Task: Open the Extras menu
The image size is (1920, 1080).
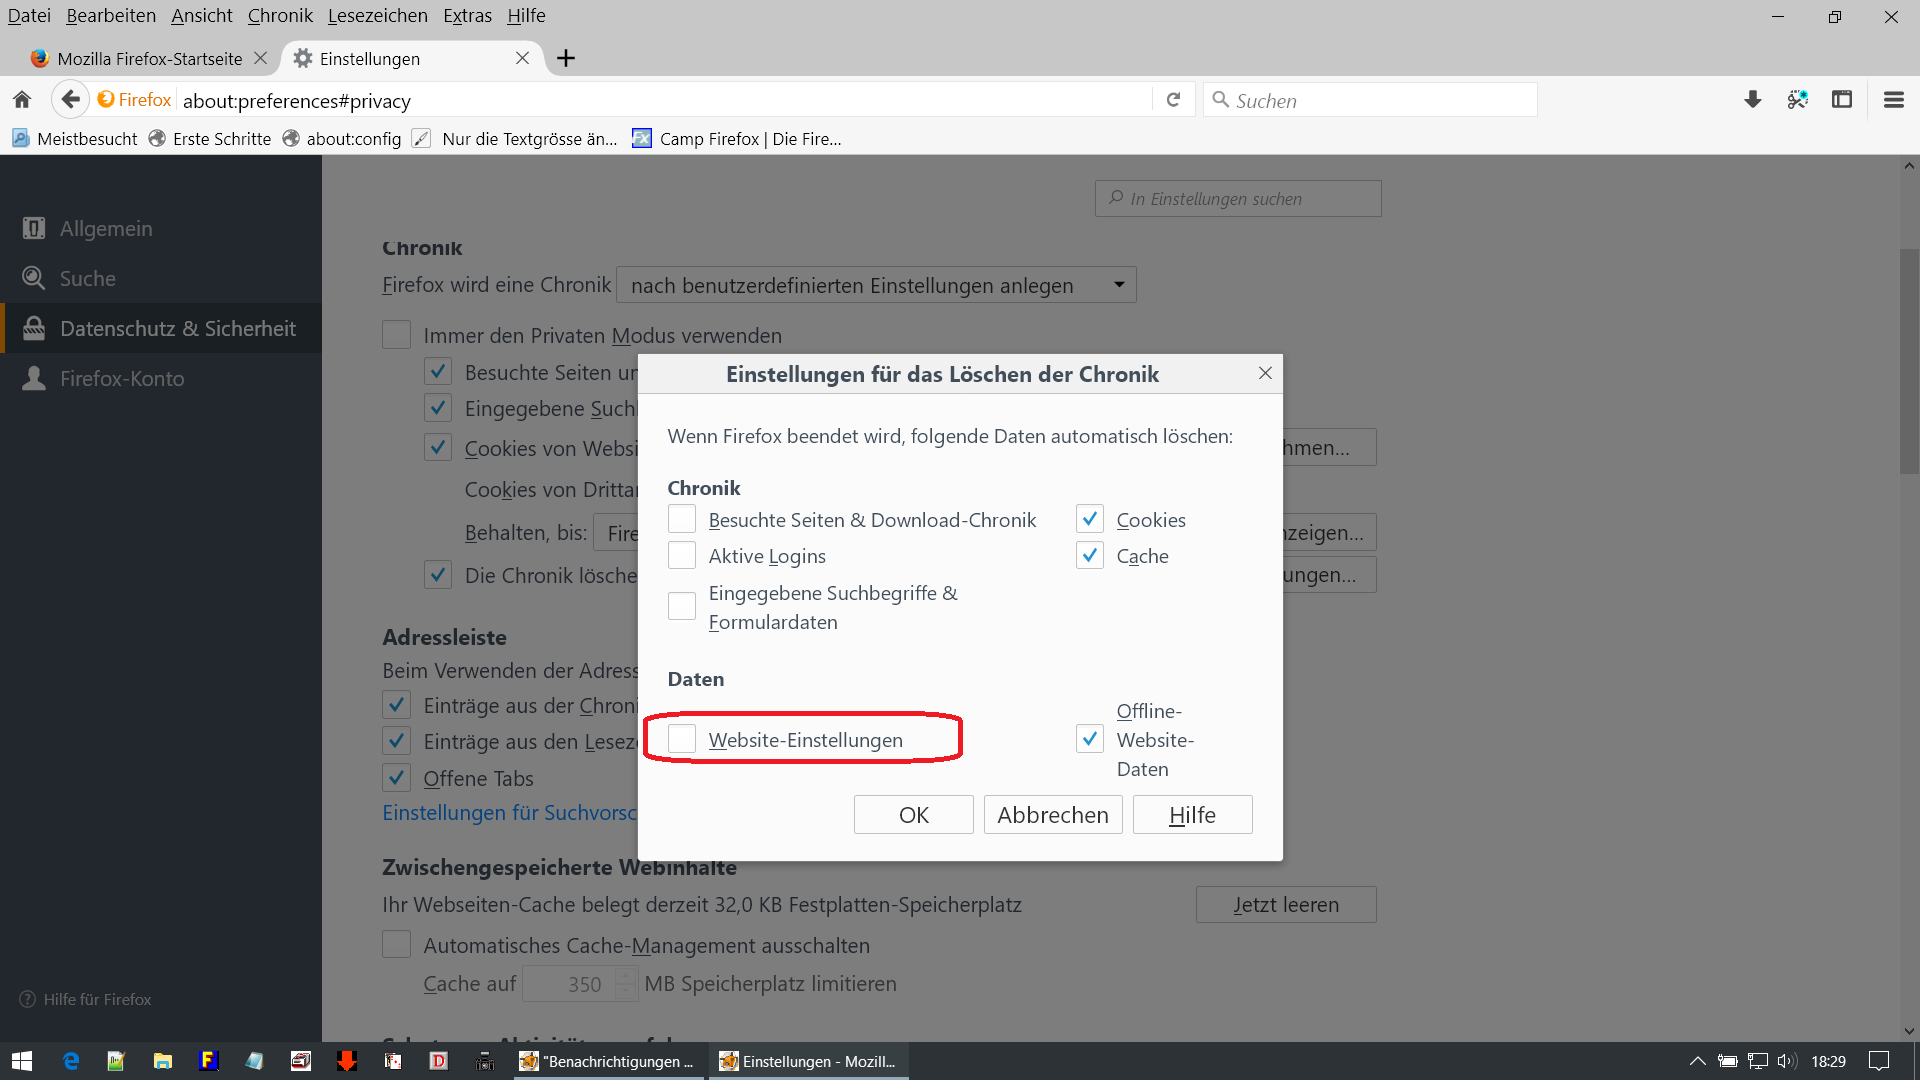Action: pyautogui.click(x=467, y=15)
